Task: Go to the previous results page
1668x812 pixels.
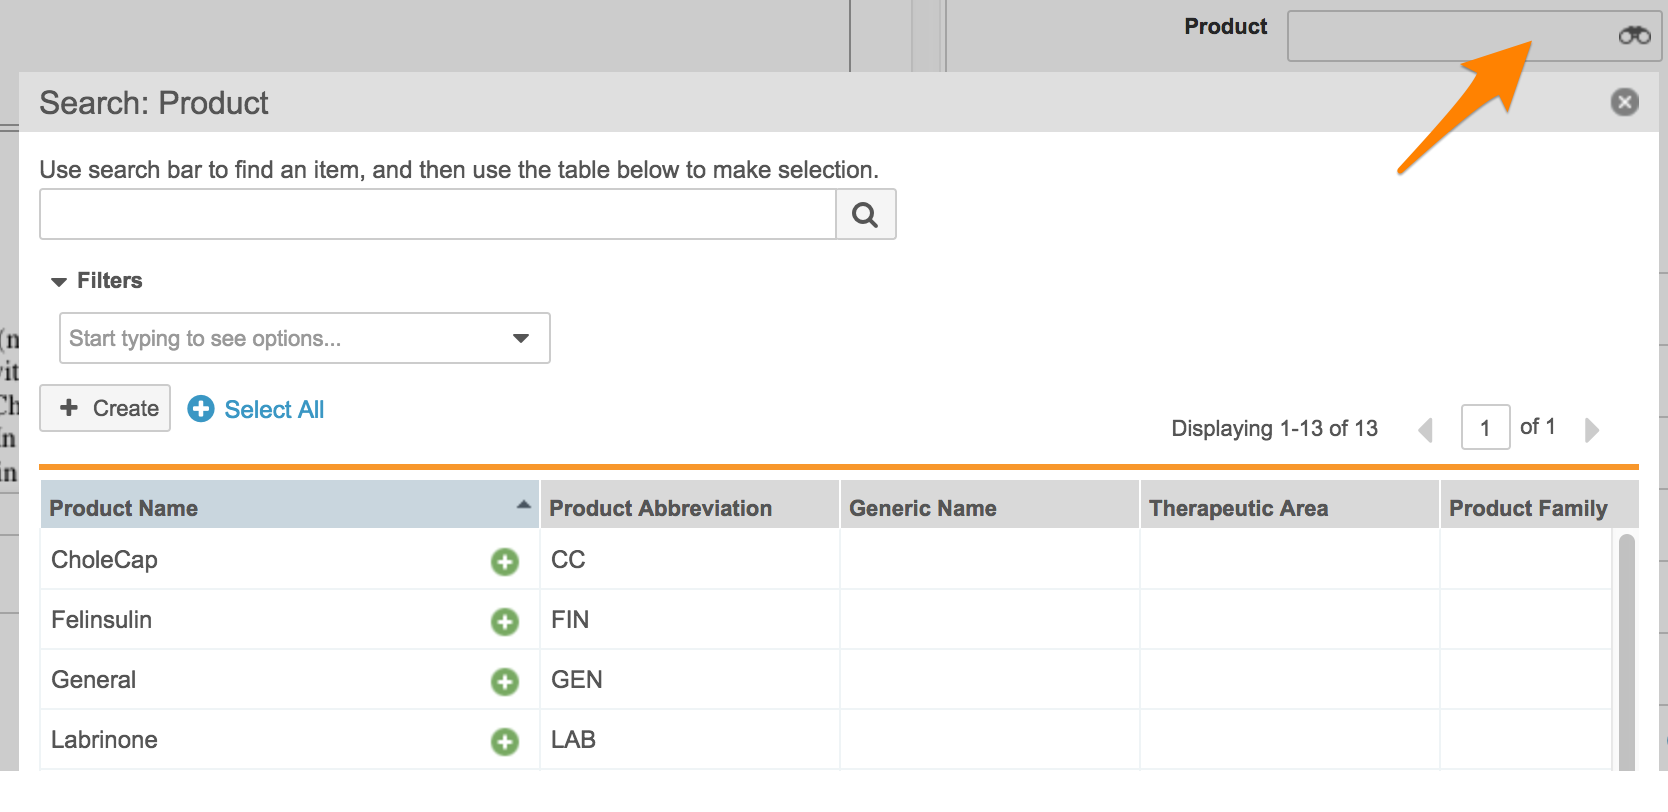Action: [1426, 430]
